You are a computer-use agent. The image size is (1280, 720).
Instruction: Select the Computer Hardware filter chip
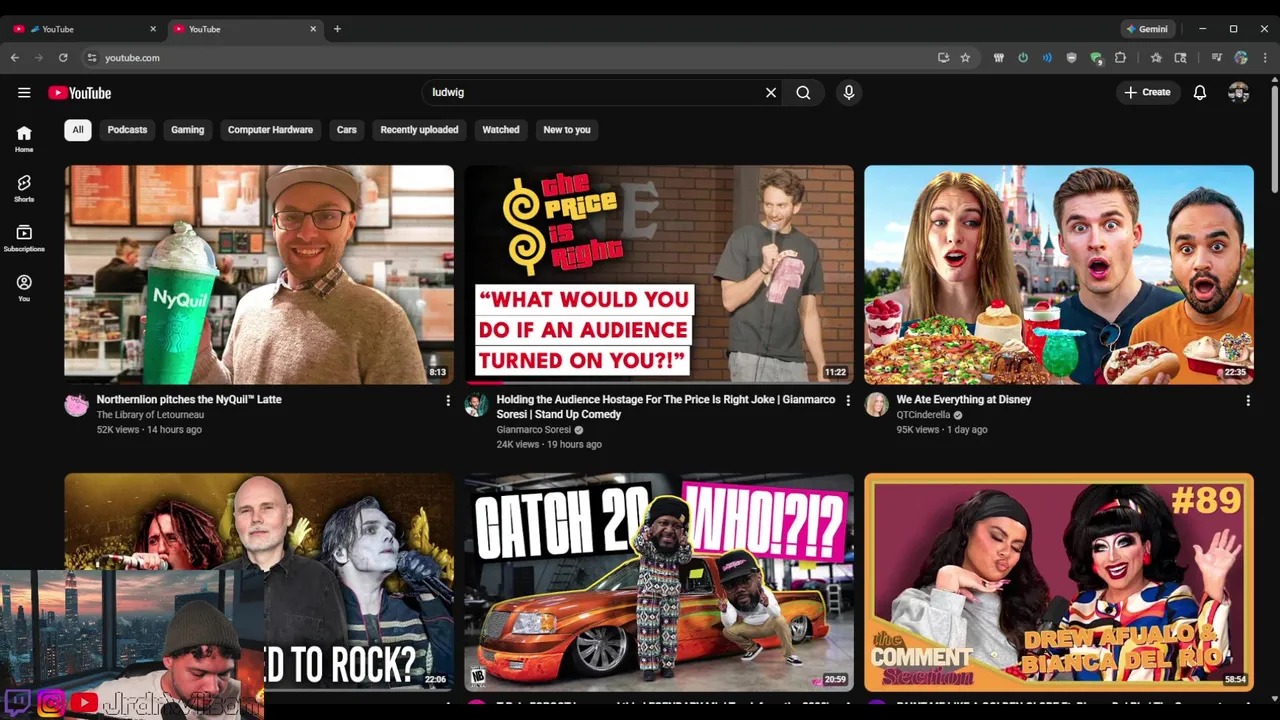coord(270,130)
